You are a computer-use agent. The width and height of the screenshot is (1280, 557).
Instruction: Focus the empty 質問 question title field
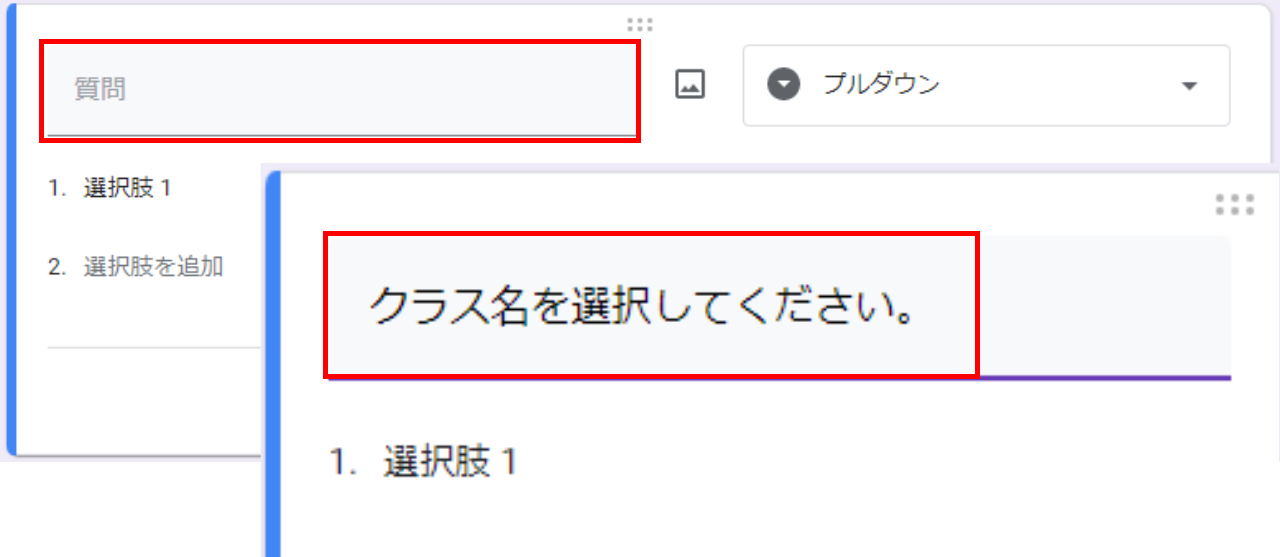[x=340, y=90]
